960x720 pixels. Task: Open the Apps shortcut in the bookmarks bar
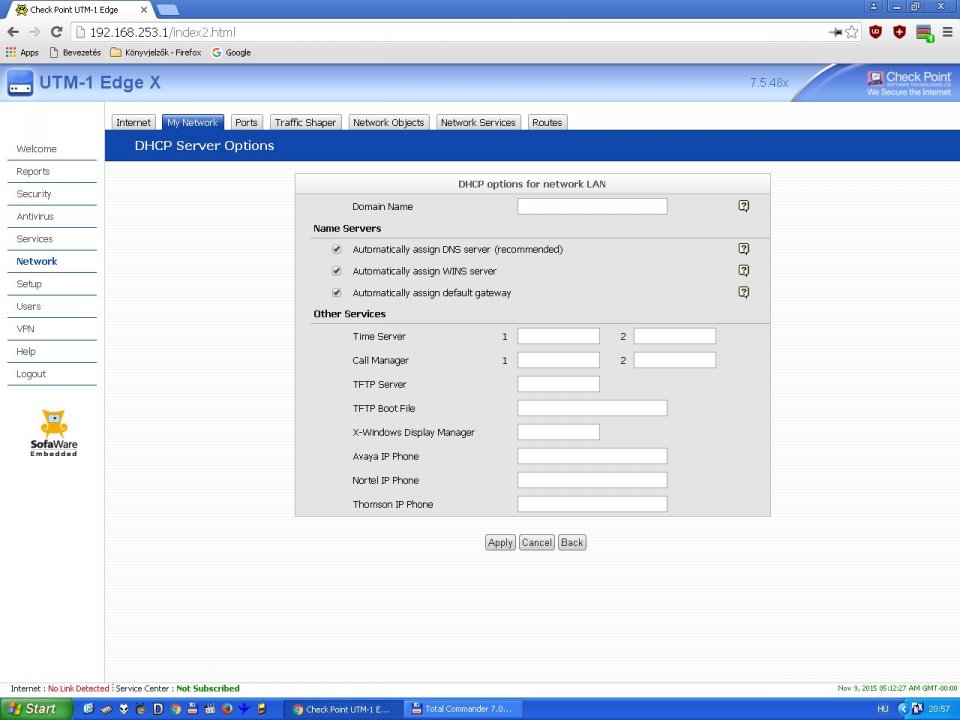coord(22,53)
